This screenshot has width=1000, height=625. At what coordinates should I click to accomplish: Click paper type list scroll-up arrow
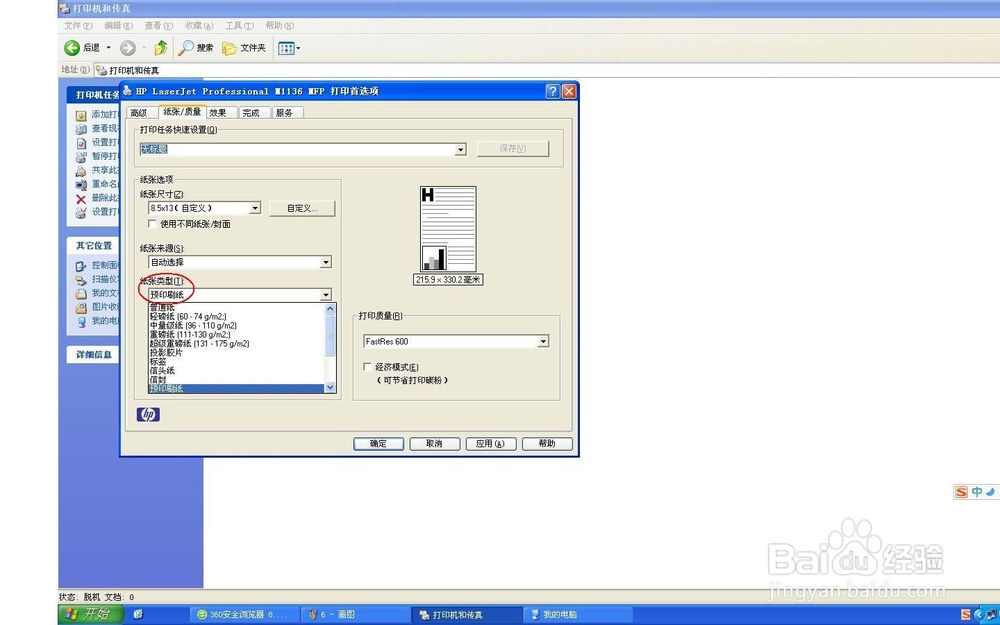(x=330, y=309)
